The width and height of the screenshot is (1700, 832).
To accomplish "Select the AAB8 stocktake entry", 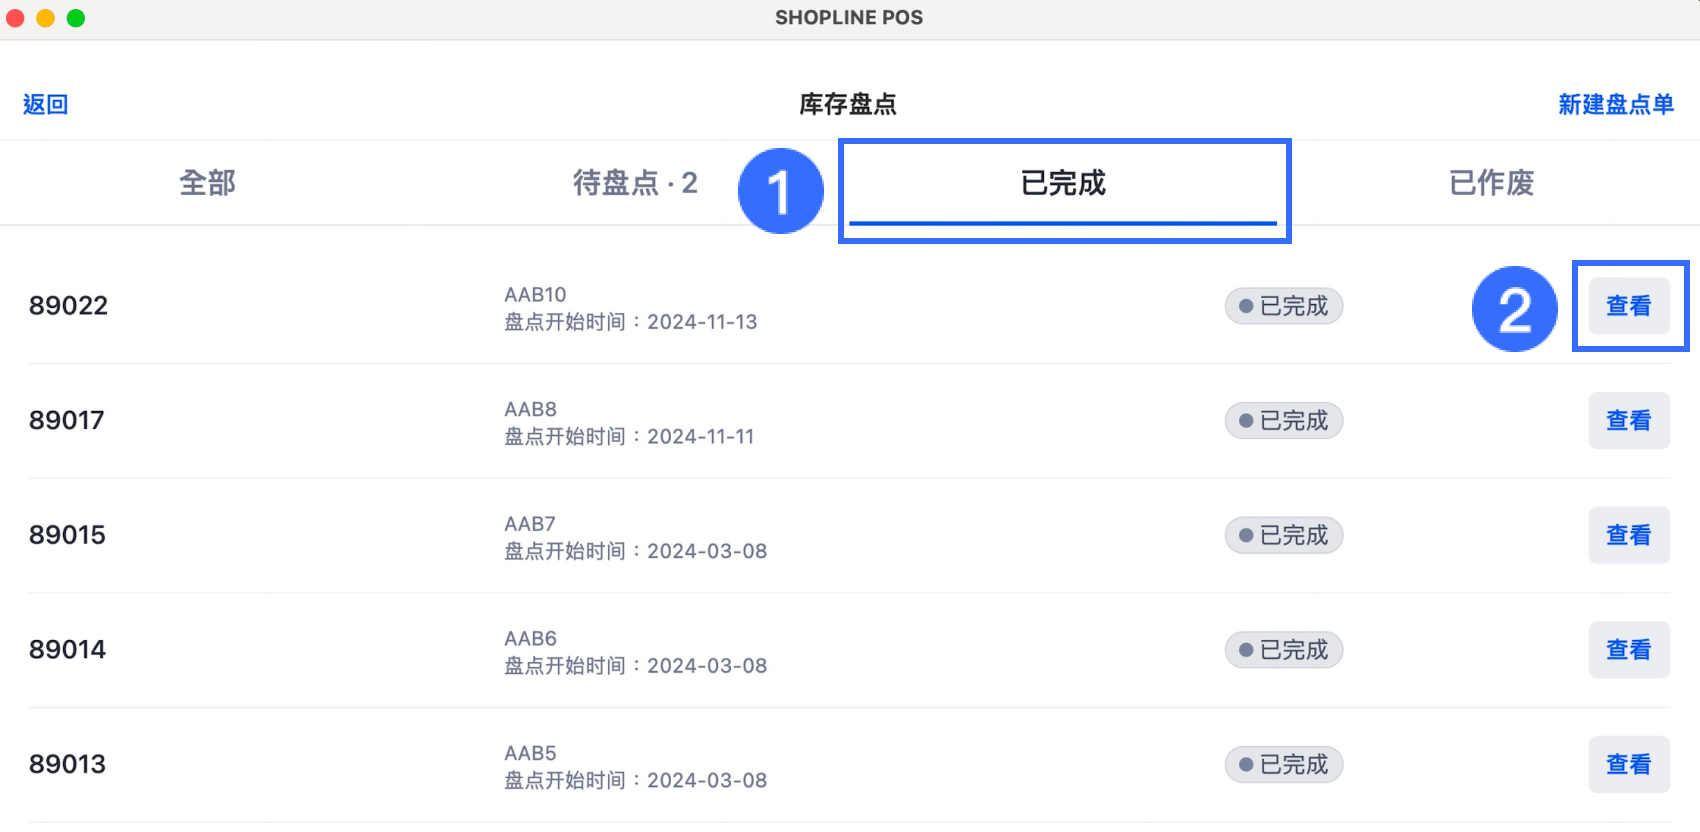I will tap(849, 421).
